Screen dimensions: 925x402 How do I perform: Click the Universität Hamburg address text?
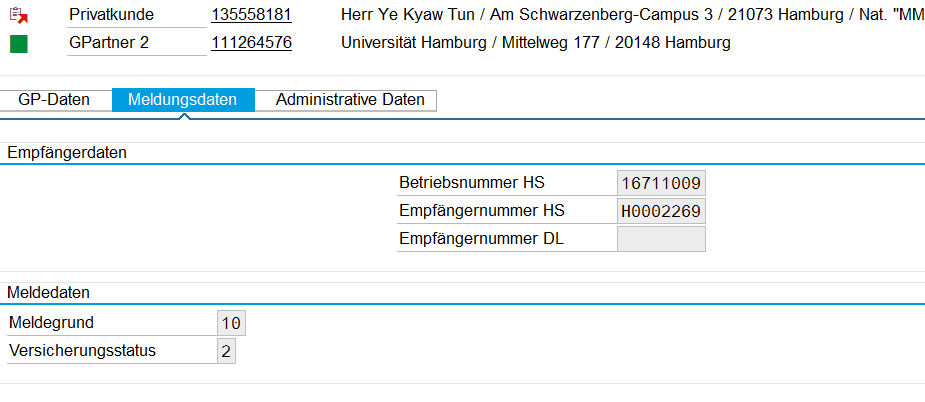tap(536, 44)
